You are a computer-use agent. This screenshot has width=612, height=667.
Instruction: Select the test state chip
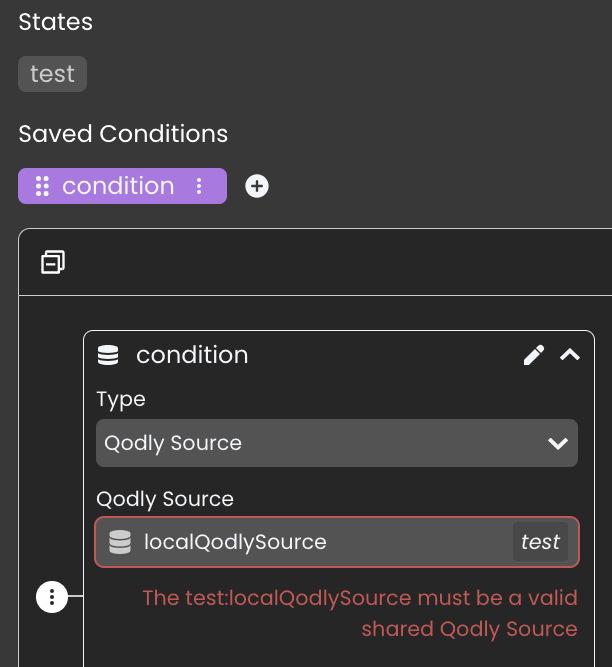pos(53,74)
